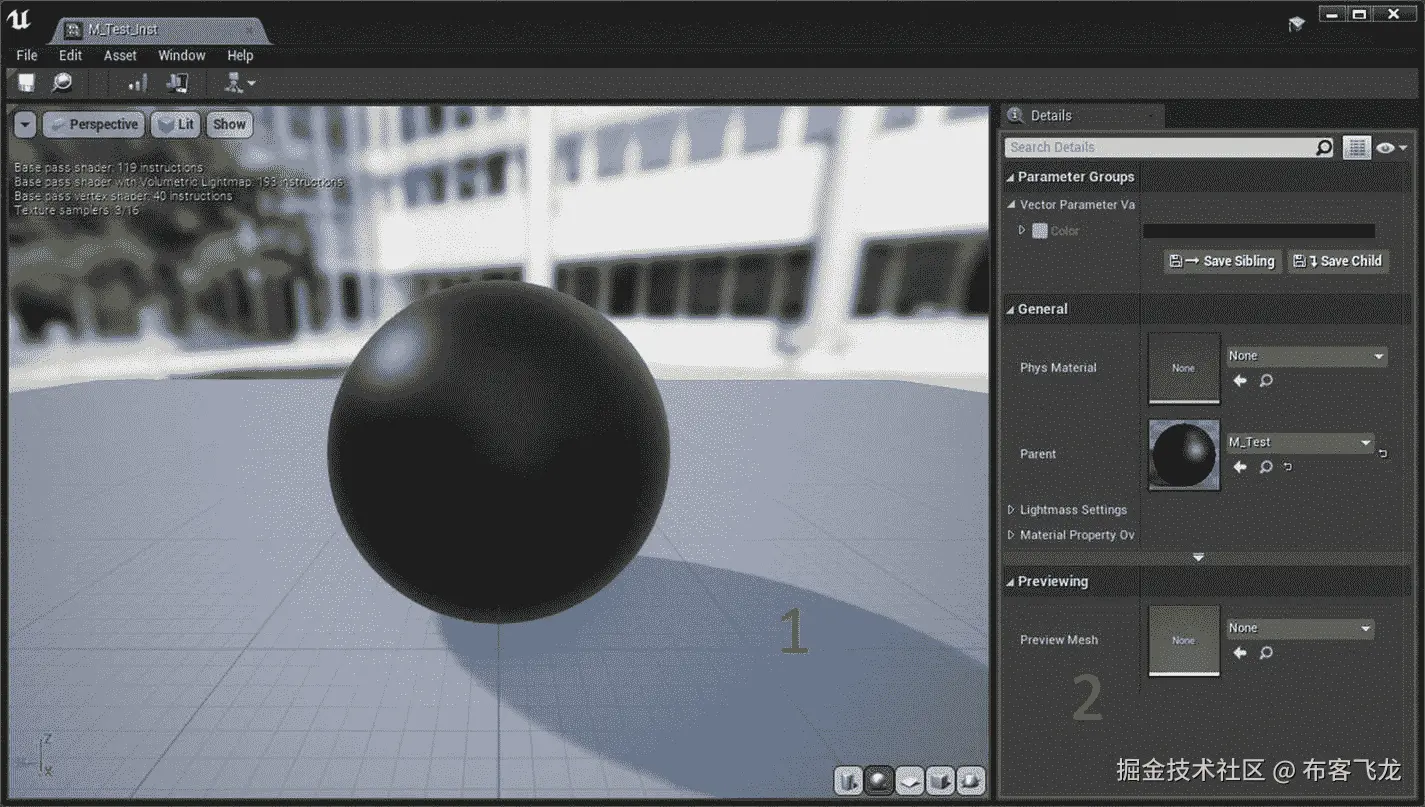Use selected asset arrow for Preview Mesh
This screenshot has height=807, width=1425.
[1240, 653]
